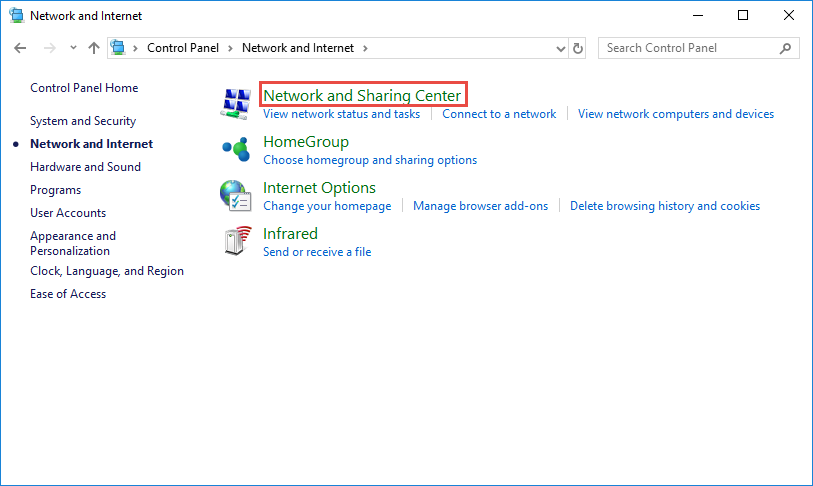Click the Forward arrow button

click(50, 48)
